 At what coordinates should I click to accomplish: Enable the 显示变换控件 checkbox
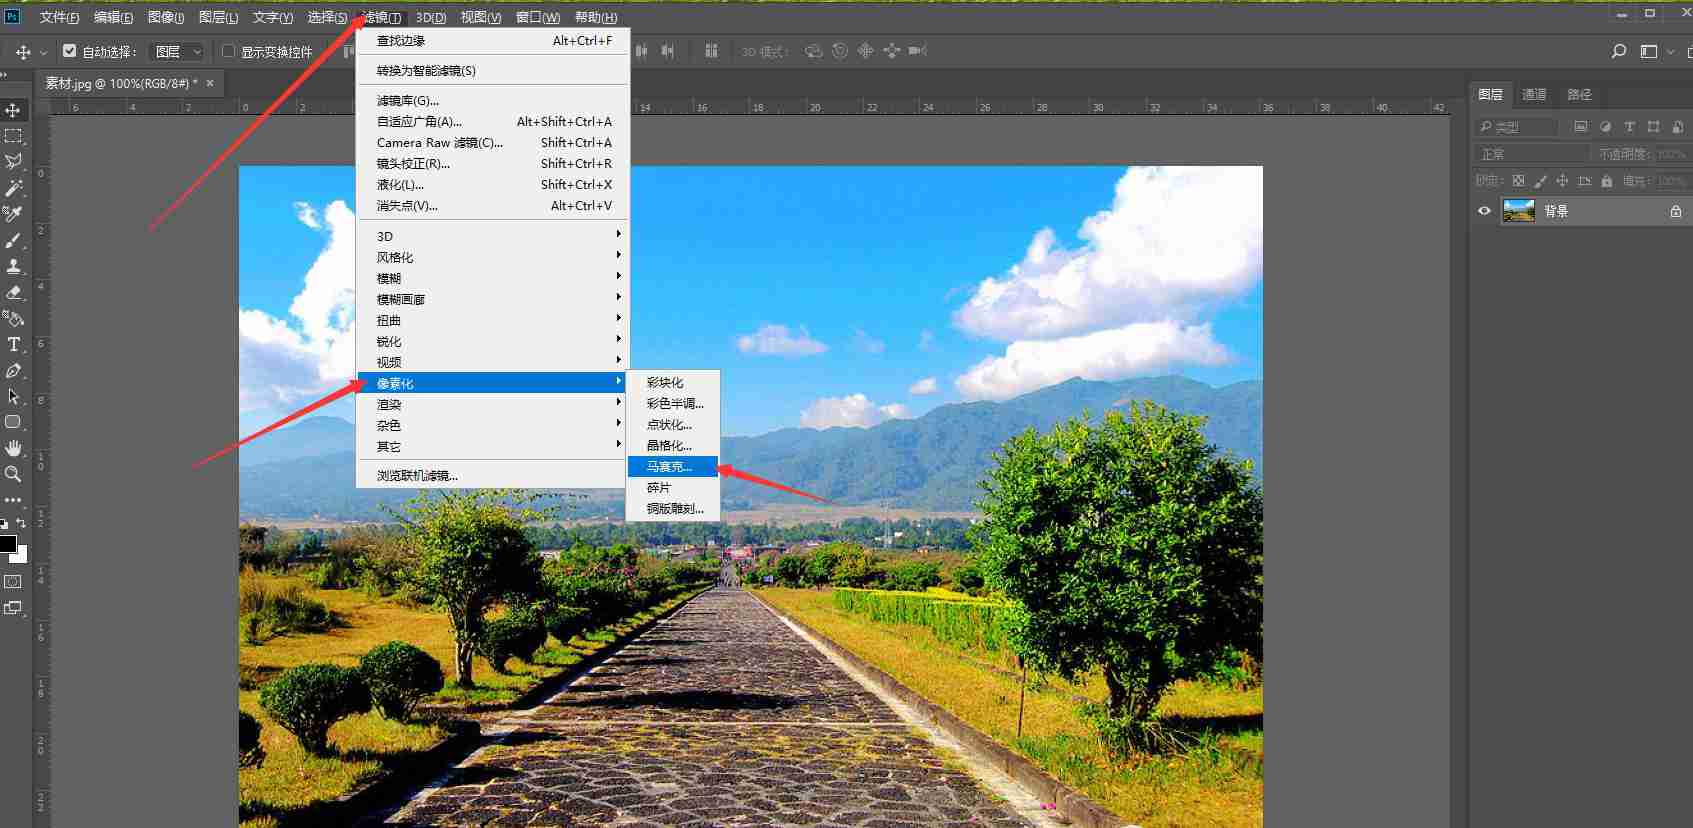228,50
